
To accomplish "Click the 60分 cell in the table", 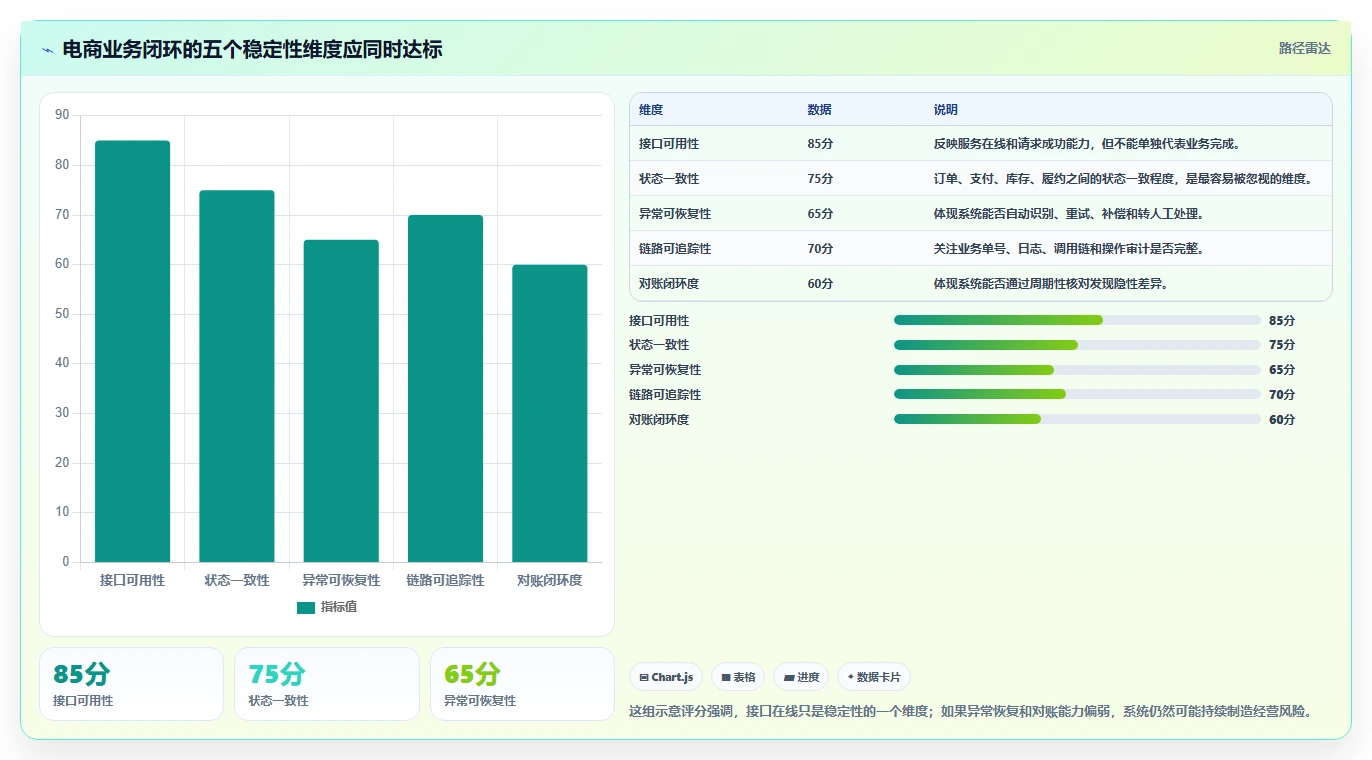I will (820, 284).
